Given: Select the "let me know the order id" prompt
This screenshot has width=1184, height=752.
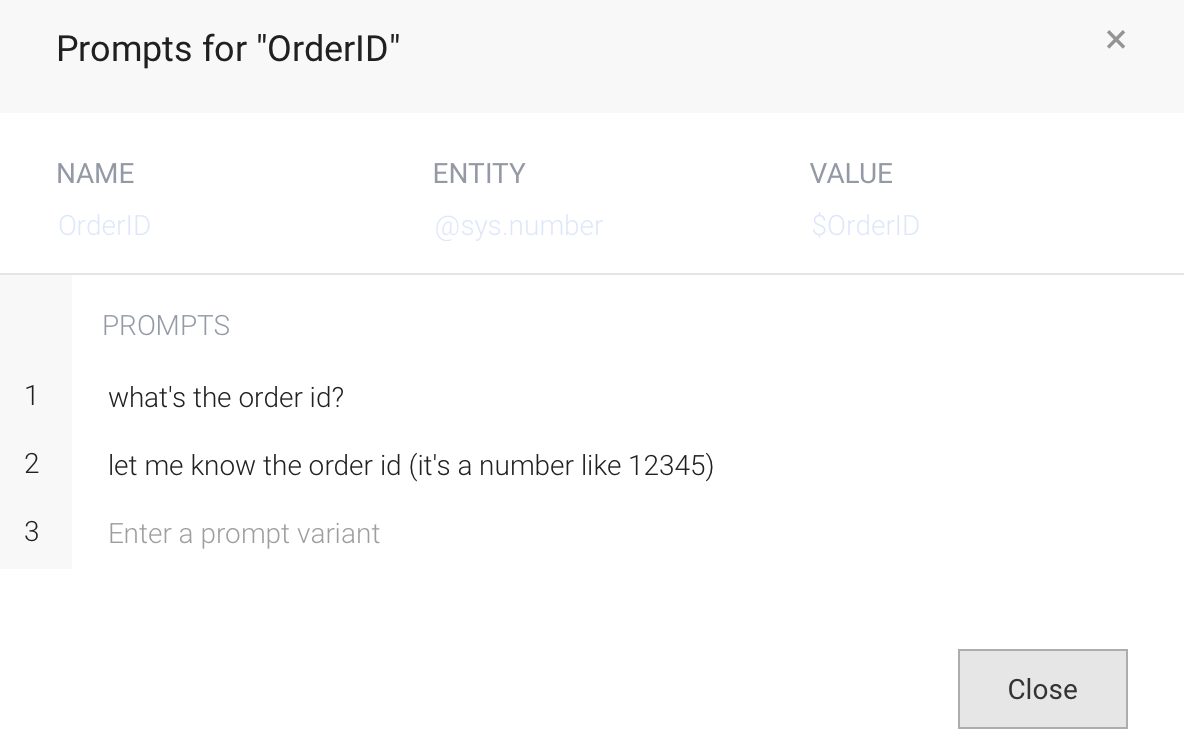Looking at the screenshot, I should point(411,465).
